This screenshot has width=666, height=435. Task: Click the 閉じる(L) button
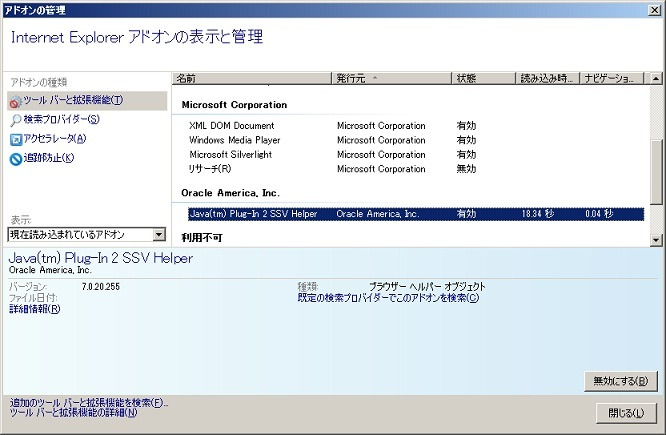click(626, 412)
